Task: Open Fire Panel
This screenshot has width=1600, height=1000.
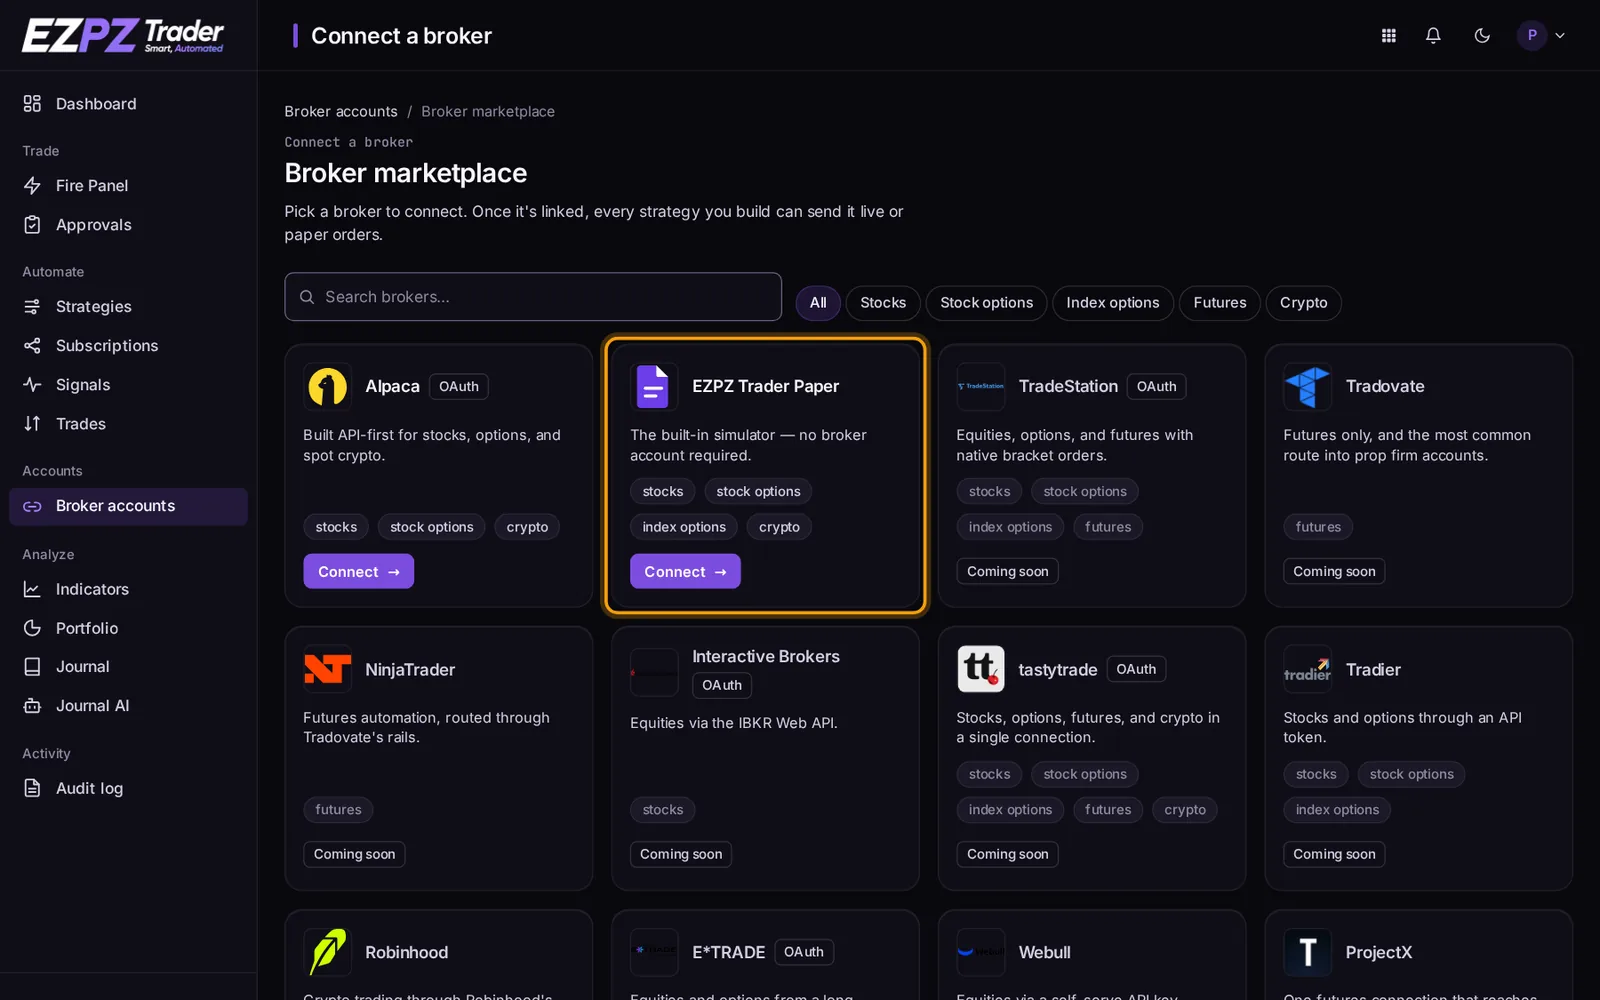Action: [128, 186]
